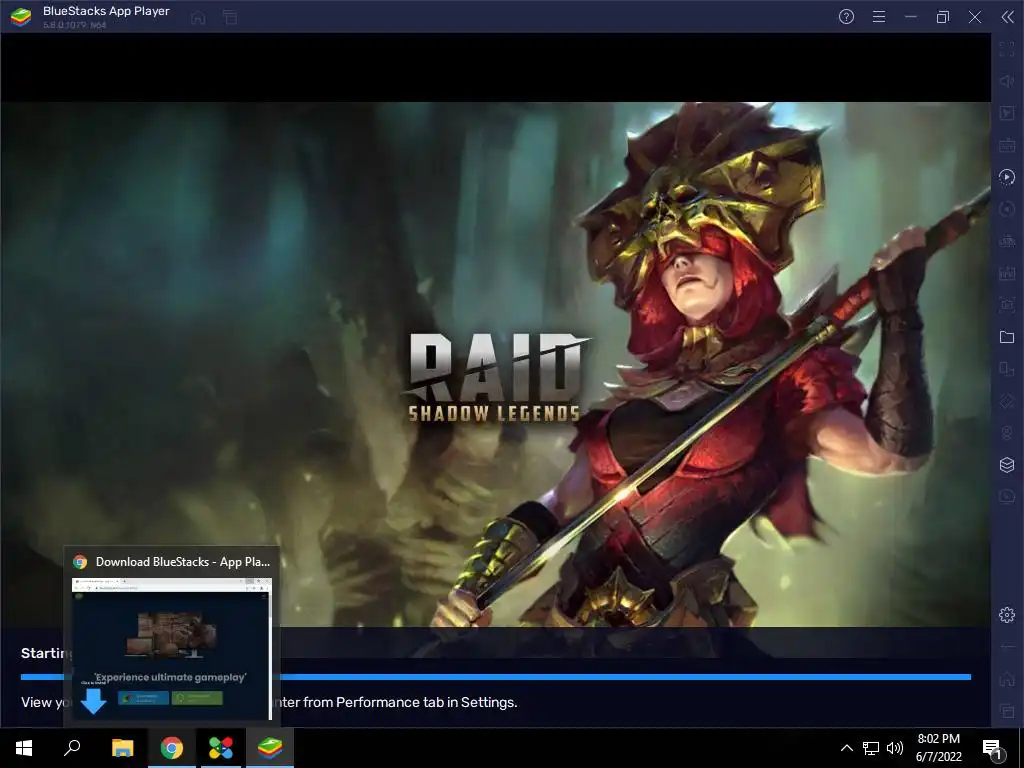Screen dimensions: 1024x768
Task: Open the Windows notification center
Action: 992,748
